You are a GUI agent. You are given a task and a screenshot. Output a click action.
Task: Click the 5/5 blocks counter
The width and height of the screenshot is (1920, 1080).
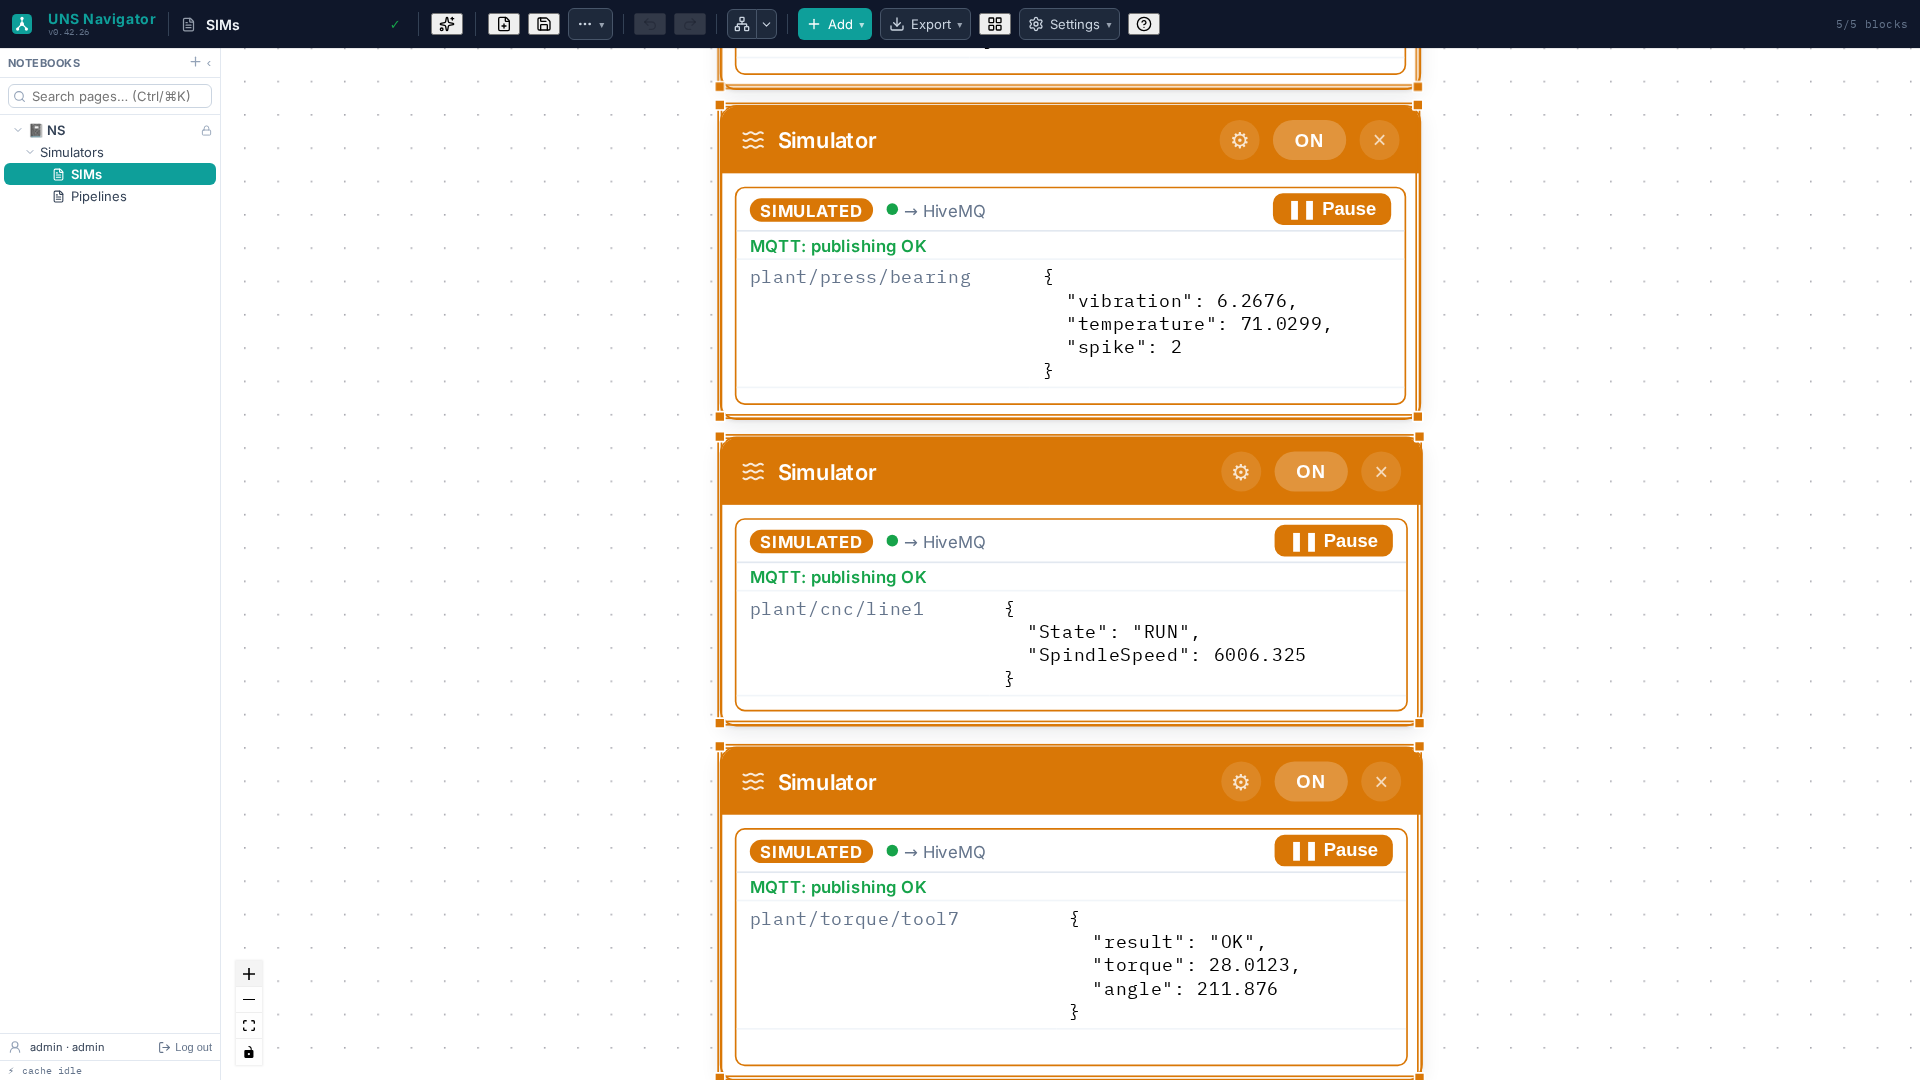pos(1871,24)
